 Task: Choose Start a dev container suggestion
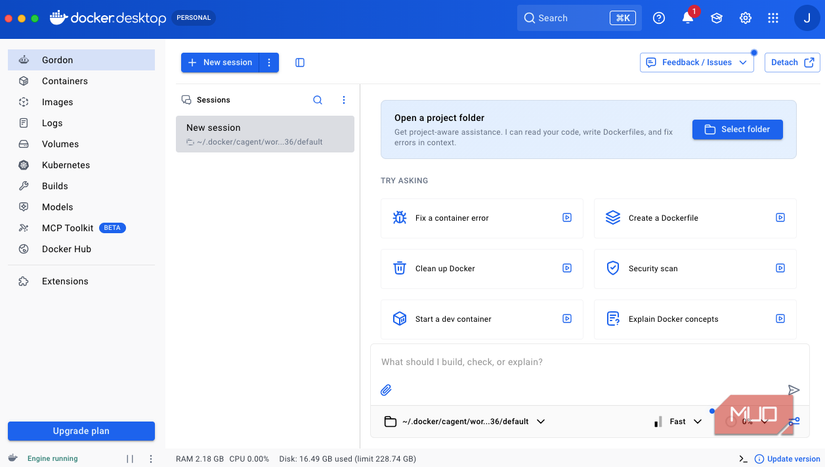coord(481,319)
